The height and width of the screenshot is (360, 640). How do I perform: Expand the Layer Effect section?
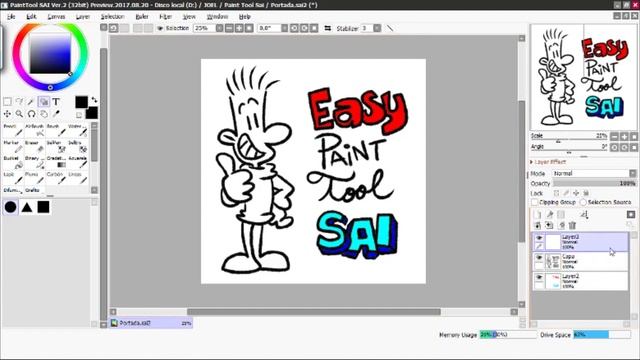[x=549, y=162]
